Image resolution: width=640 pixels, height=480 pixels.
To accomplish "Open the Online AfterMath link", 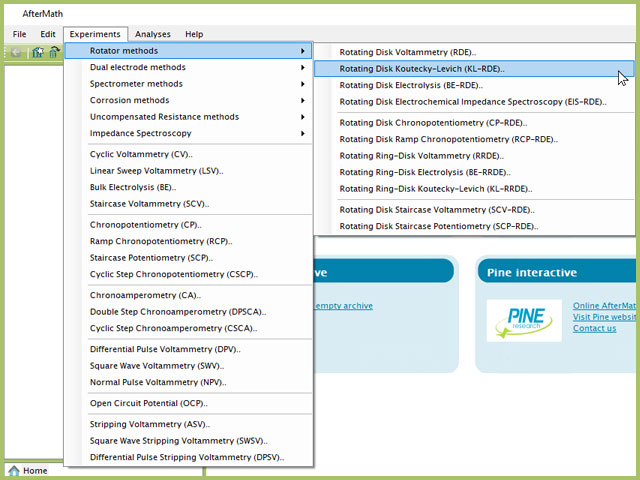I will [604, 306].
